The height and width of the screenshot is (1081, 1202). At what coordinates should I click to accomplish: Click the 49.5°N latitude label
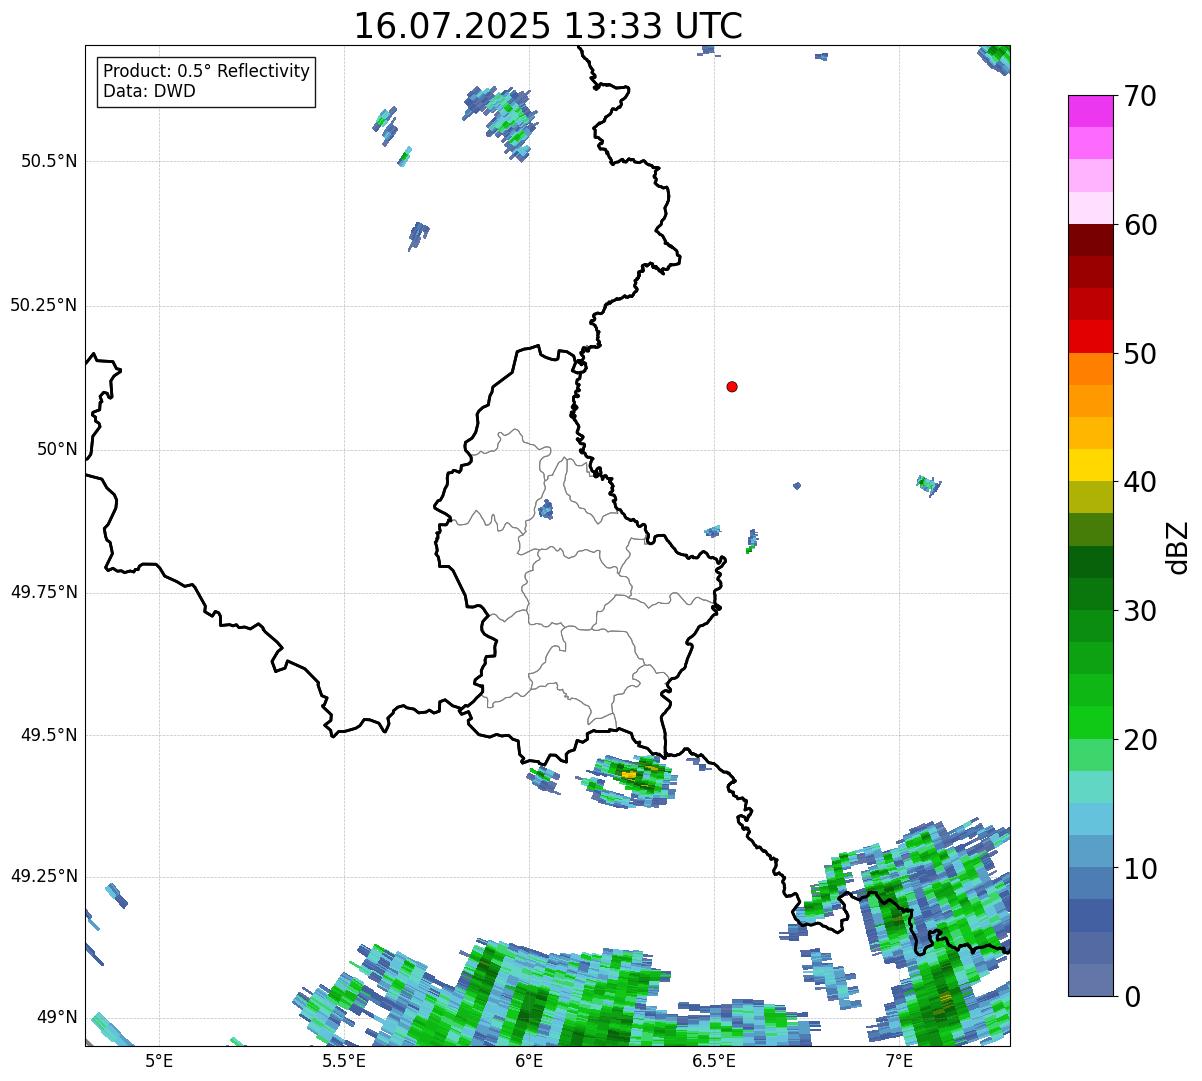coord(49,735)
